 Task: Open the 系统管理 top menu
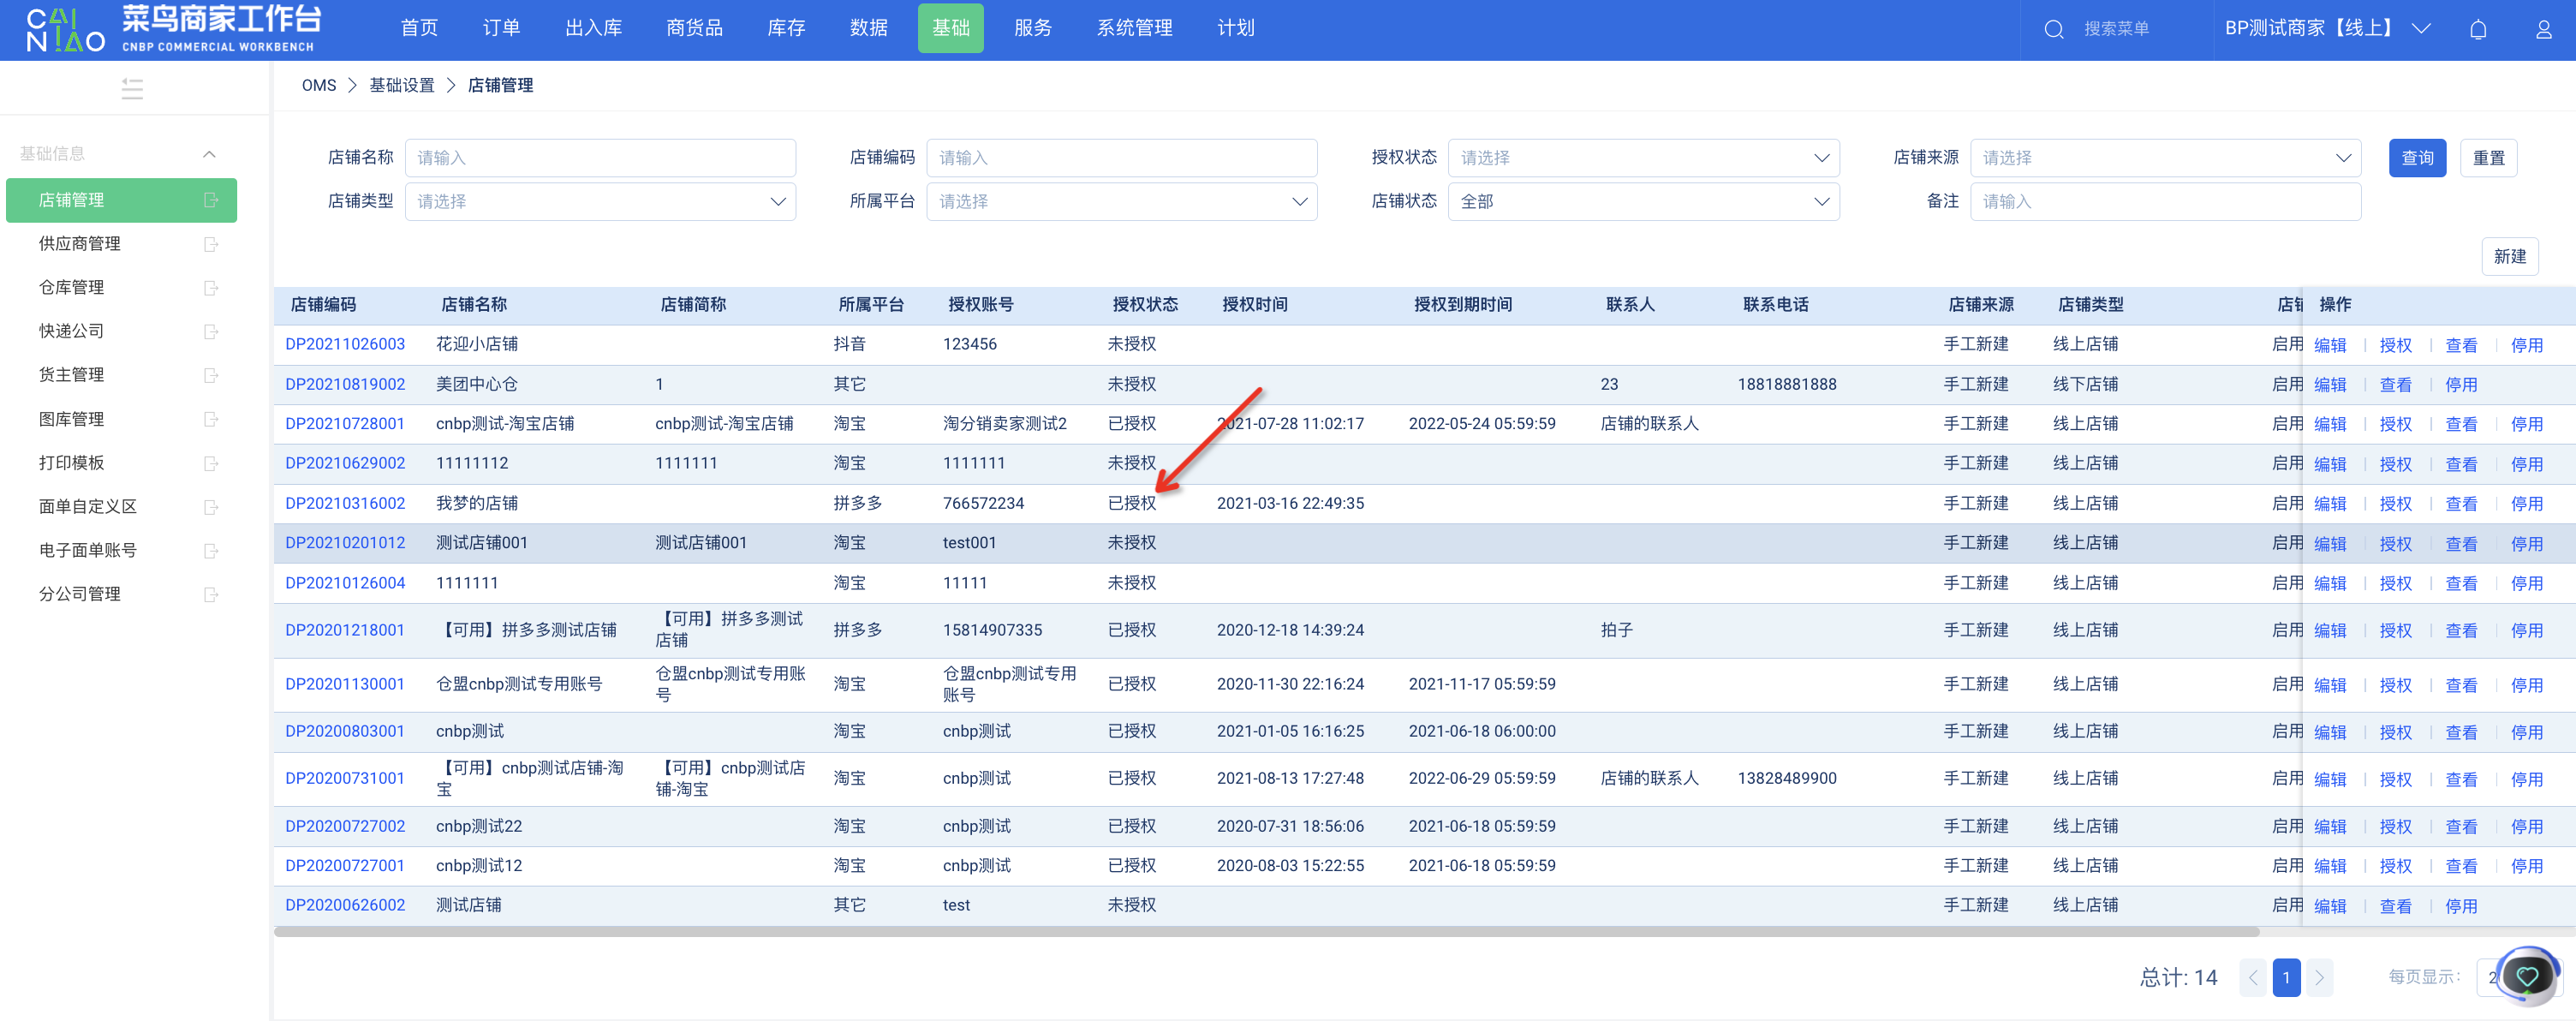pos(1134,28)
